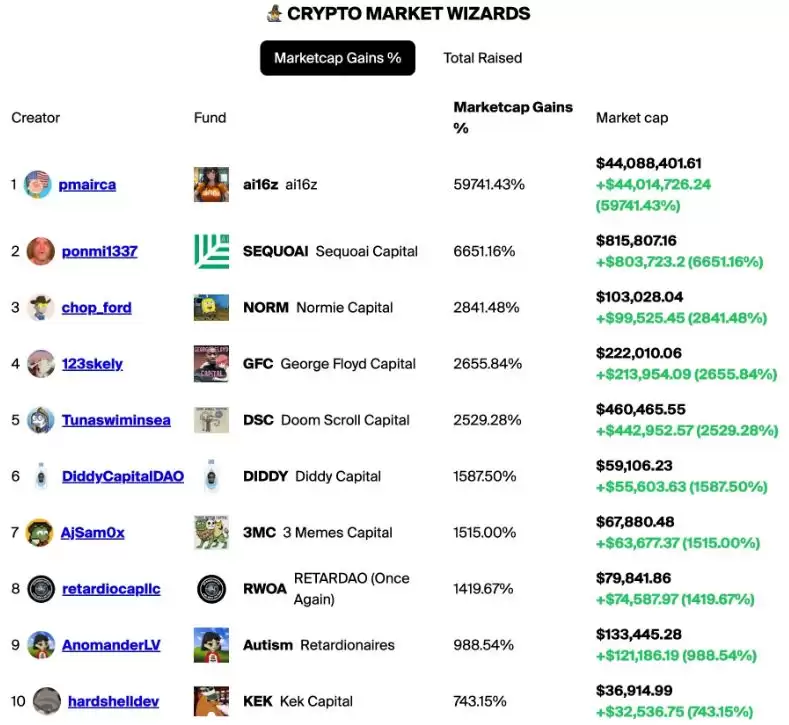
Task: Click the ai16z fund logo
Action: (211, 184)
